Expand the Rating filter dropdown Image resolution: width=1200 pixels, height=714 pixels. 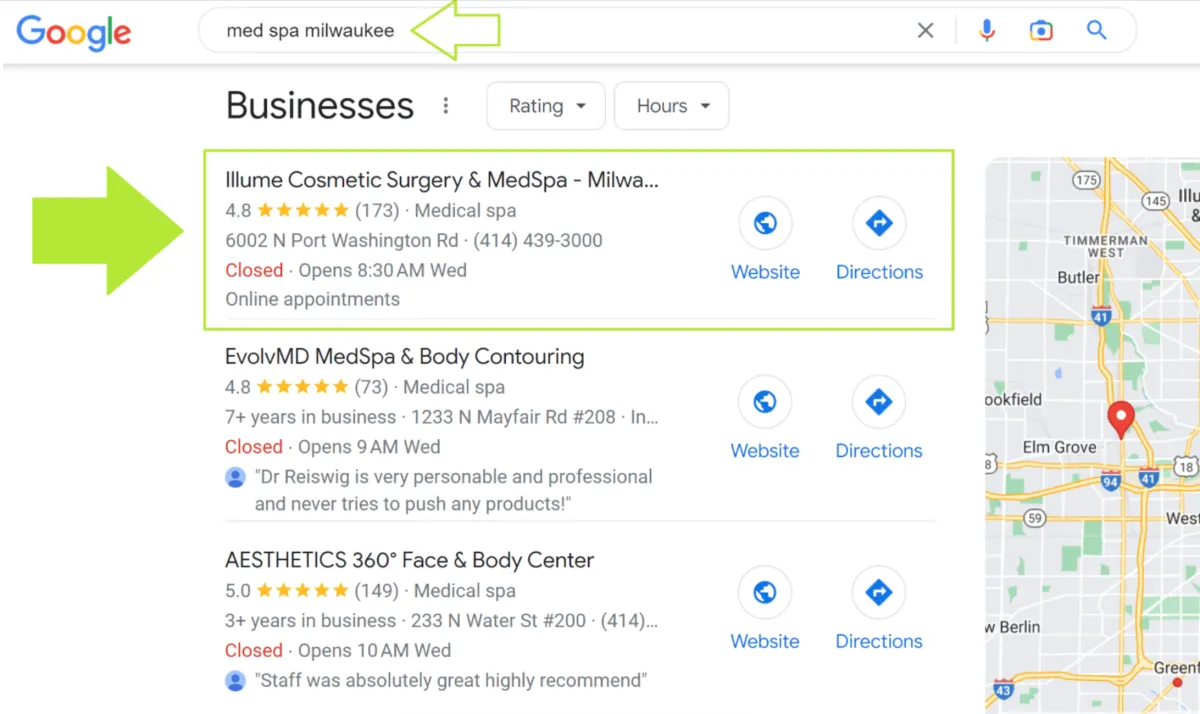(546, 106)
